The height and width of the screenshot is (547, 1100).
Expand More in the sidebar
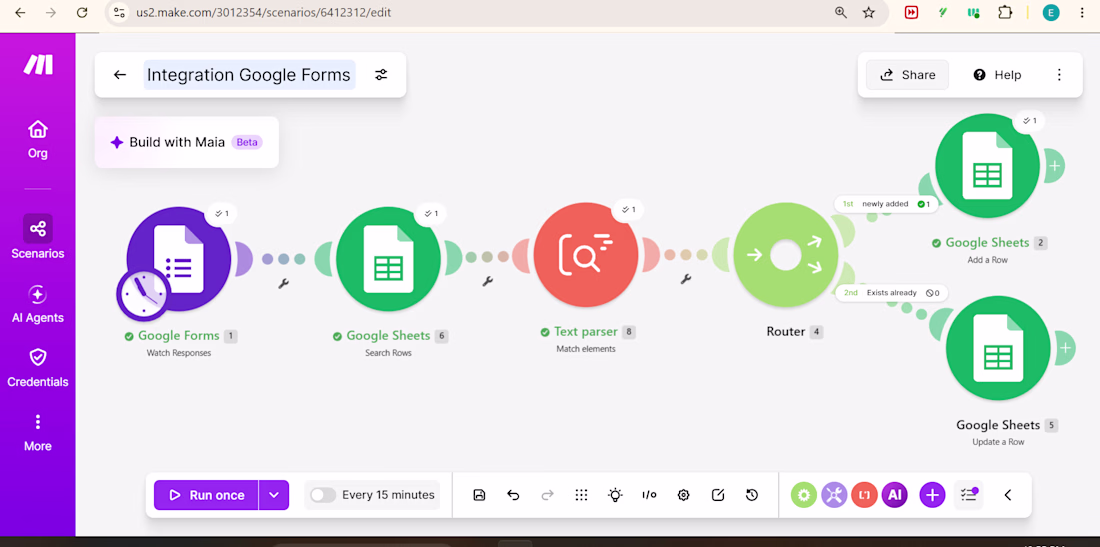[x=38, y=433]
